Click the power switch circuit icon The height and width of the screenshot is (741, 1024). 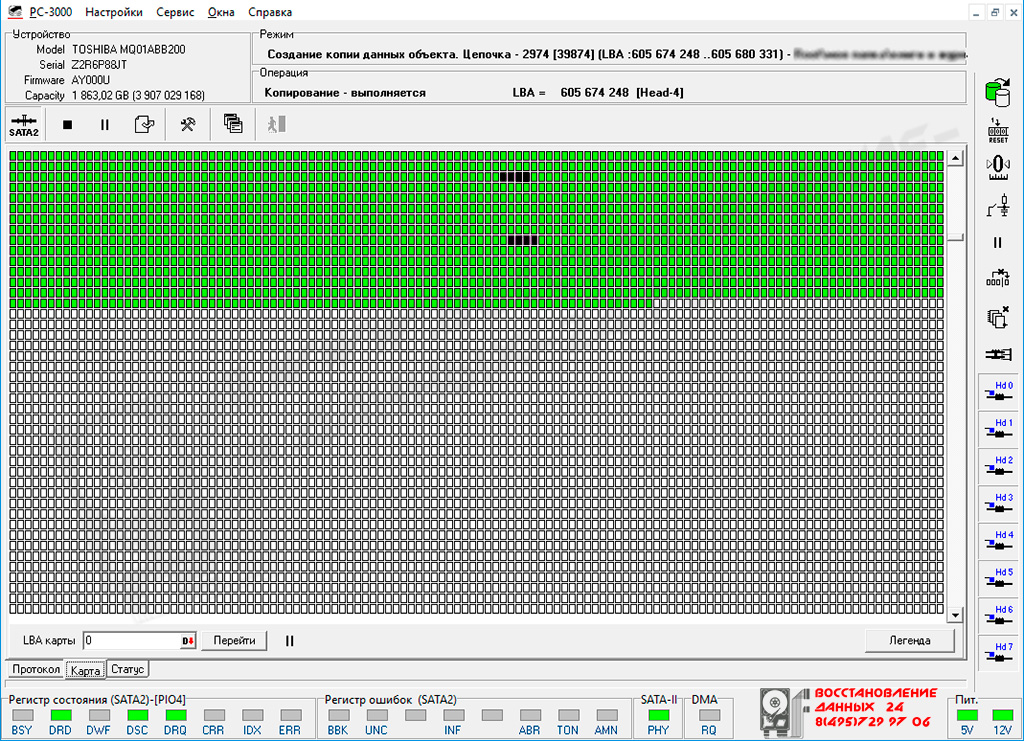point(998,206)
